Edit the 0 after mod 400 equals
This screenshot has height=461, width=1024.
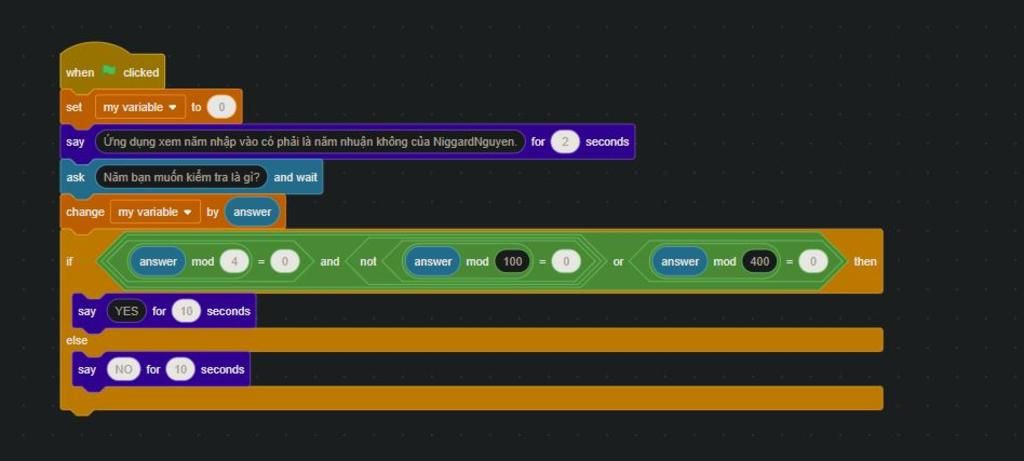click(813, 262)
